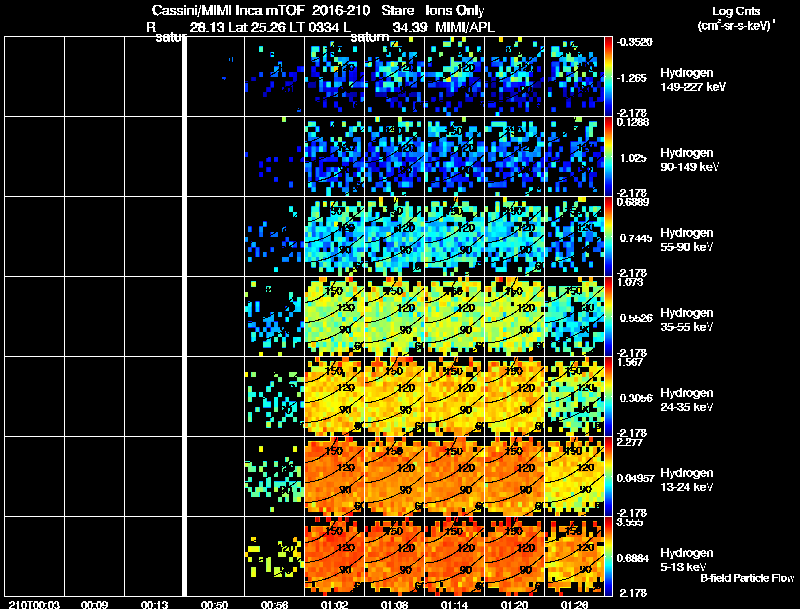Image resolution: width=800 pixels, height=609 pixels.
Task: Click the '0.6889' colorbar value
Action: [x=633, y=202]
